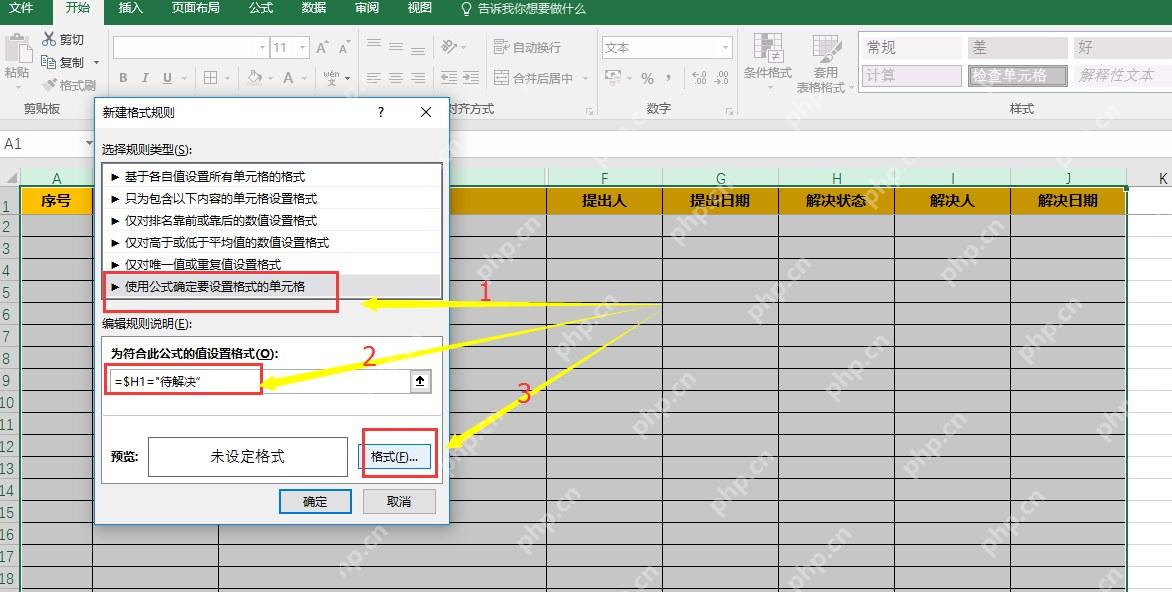1172x592 pixels.
Task: Click the Accounting Number Format currency icon
Action: (613, 78)
